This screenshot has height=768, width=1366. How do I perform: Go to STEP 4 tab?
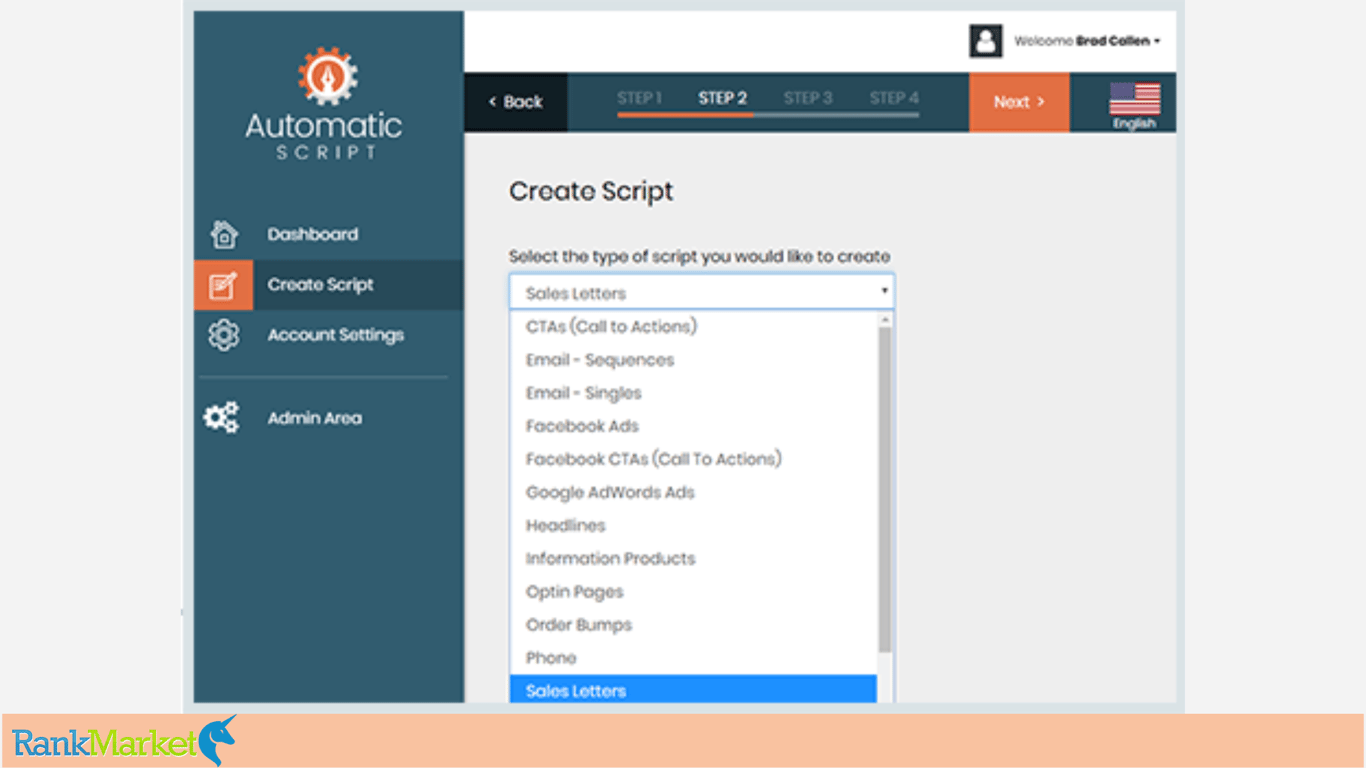(894, 98)
